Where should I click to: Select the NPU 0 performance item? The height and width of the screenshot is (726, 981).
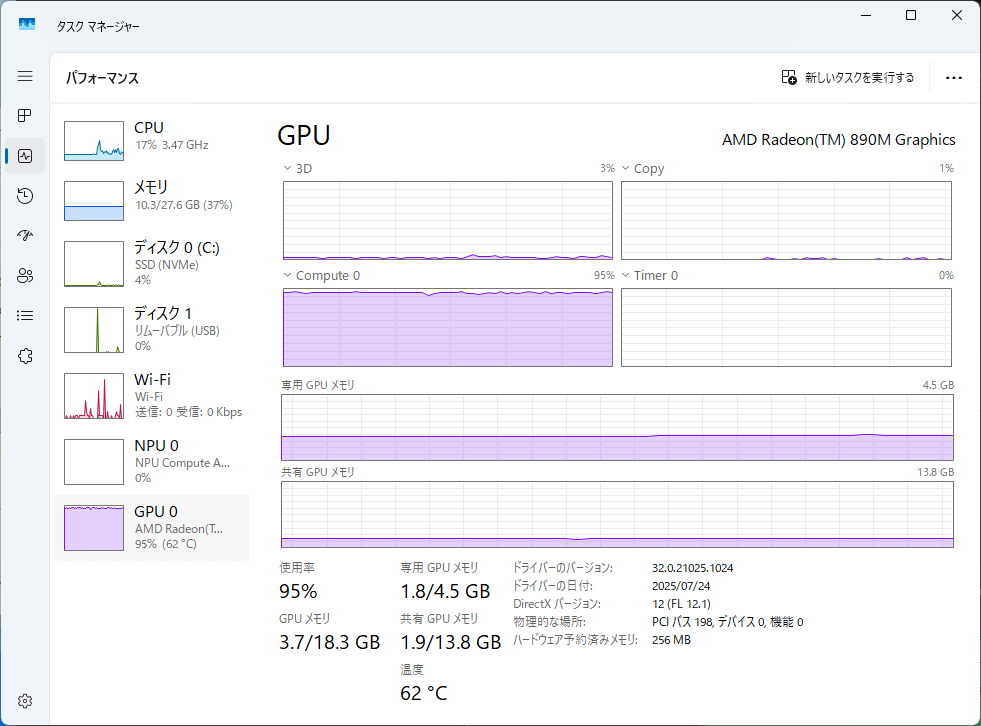[151, 462]
